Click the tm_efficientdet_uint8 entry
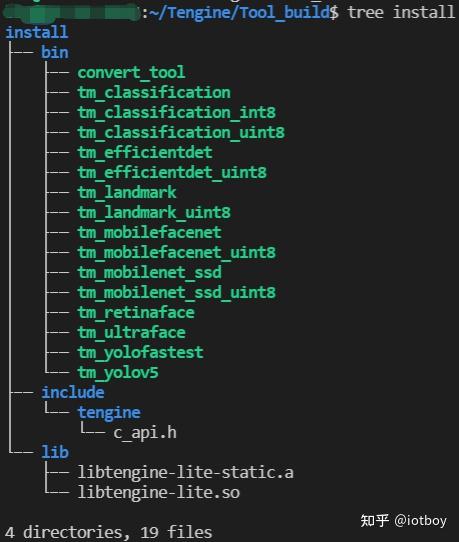Image resolution: width=459 pixels, height=542 pixels. [172, 173]
